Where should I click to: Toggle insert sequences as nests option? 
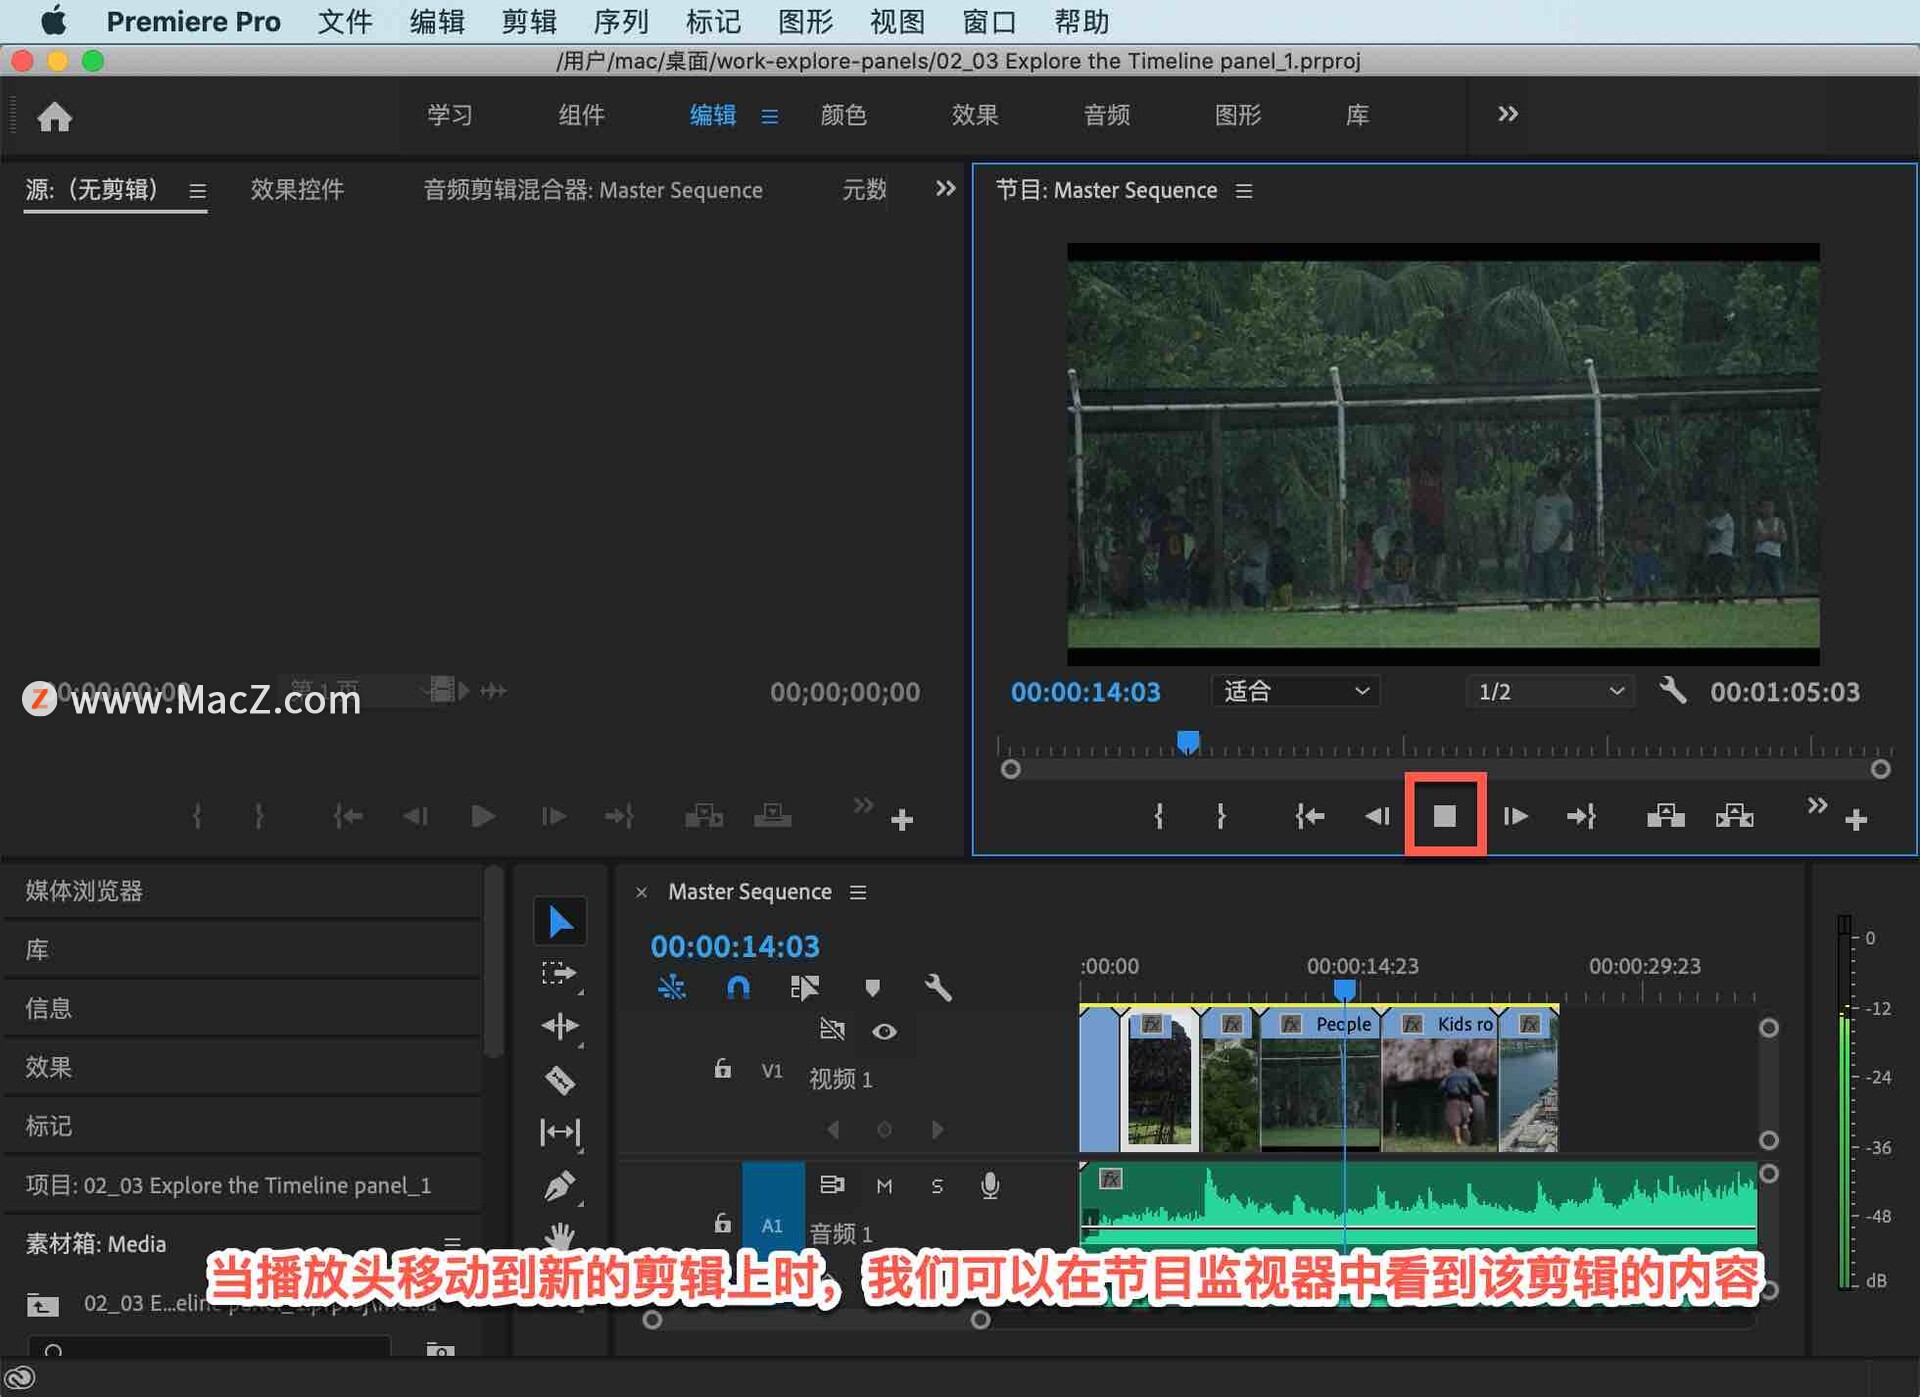(672, 988)
